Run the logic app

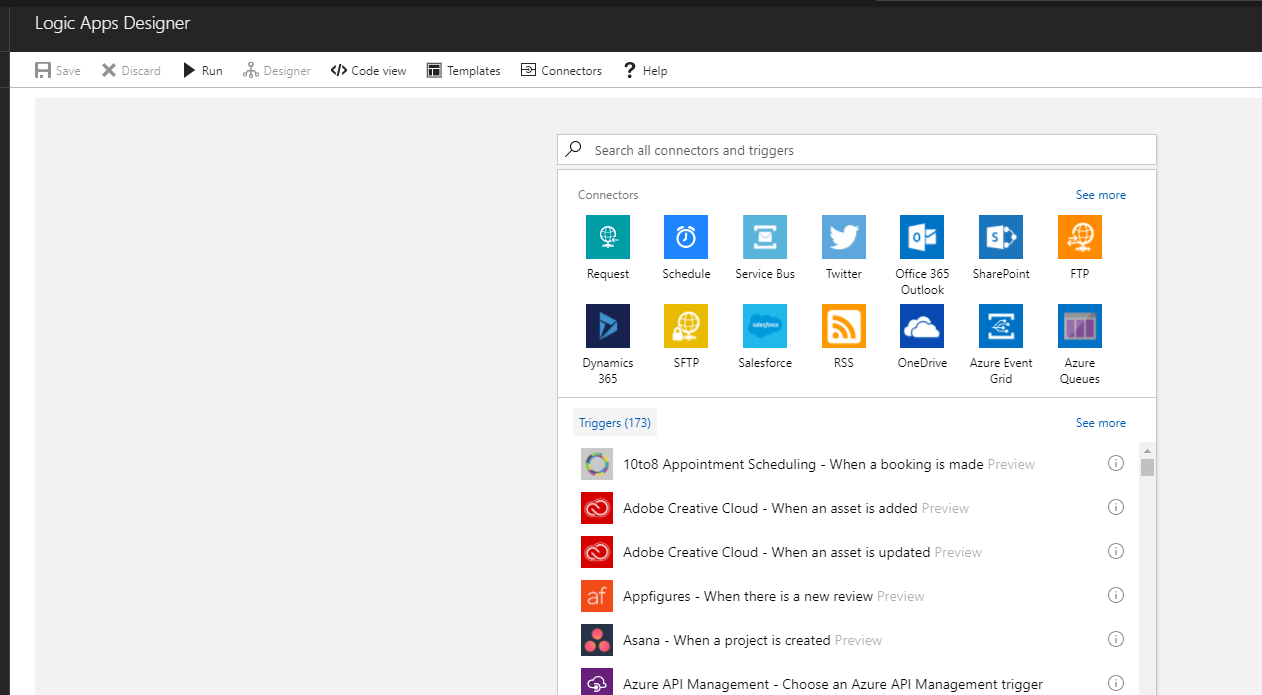point(202,70)
